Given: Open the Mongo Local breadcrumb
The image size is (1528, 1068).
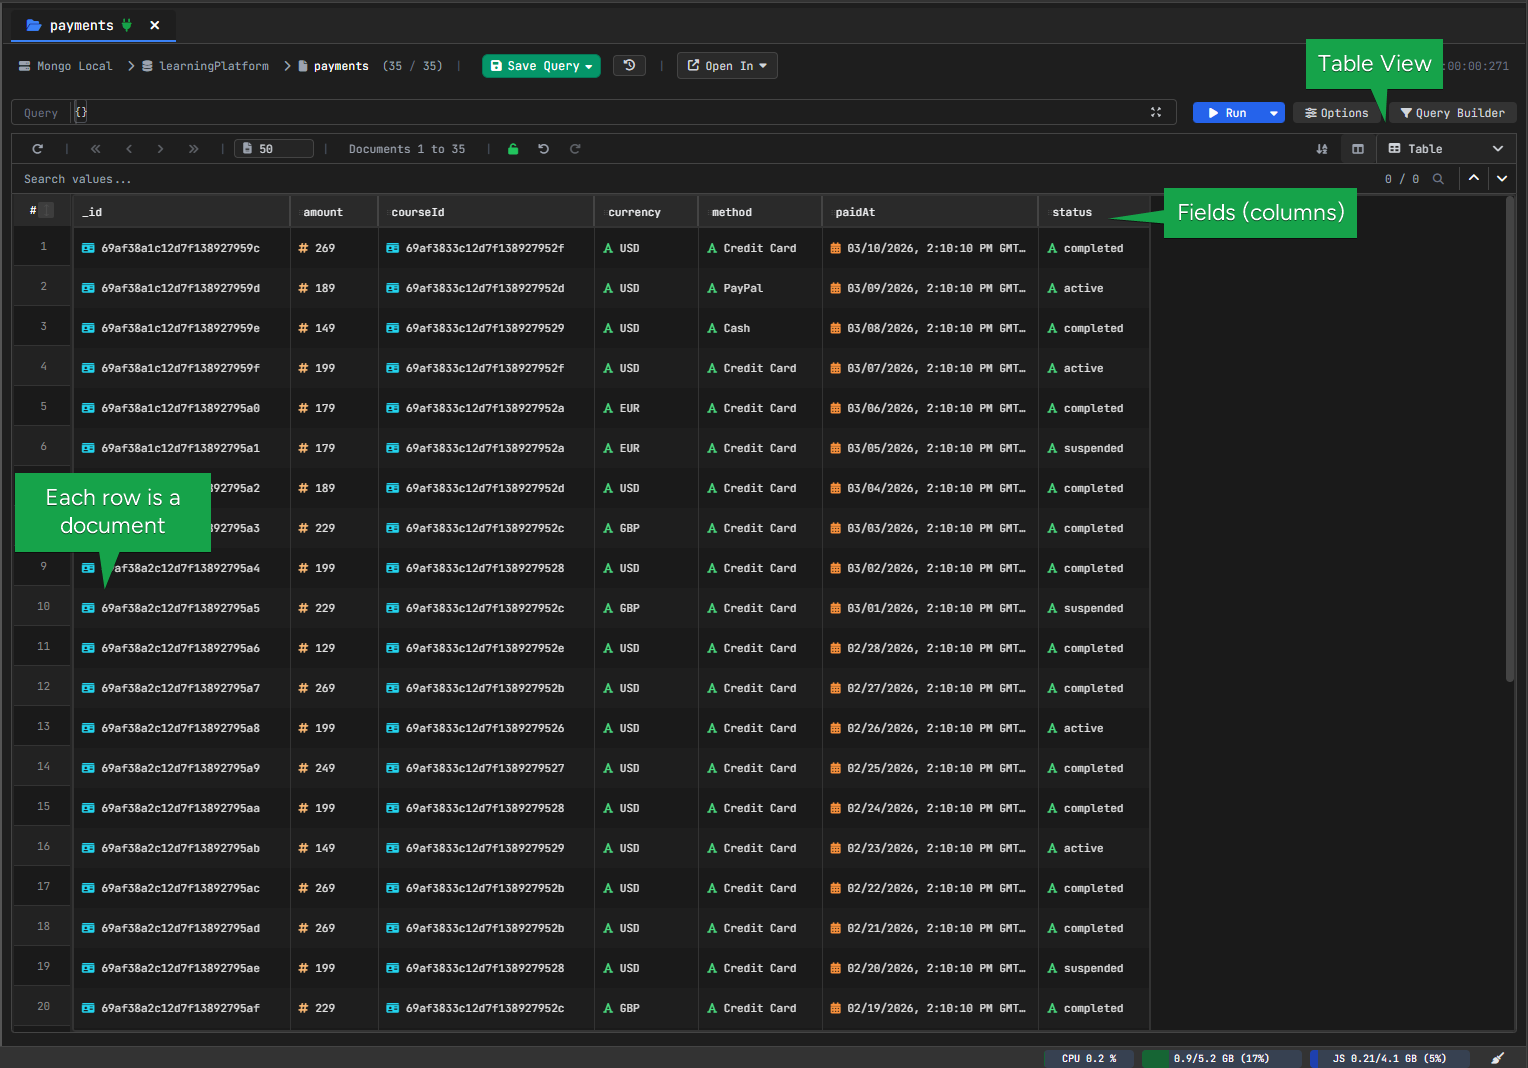Looking at the screenshot, I should tap(66, 66).
